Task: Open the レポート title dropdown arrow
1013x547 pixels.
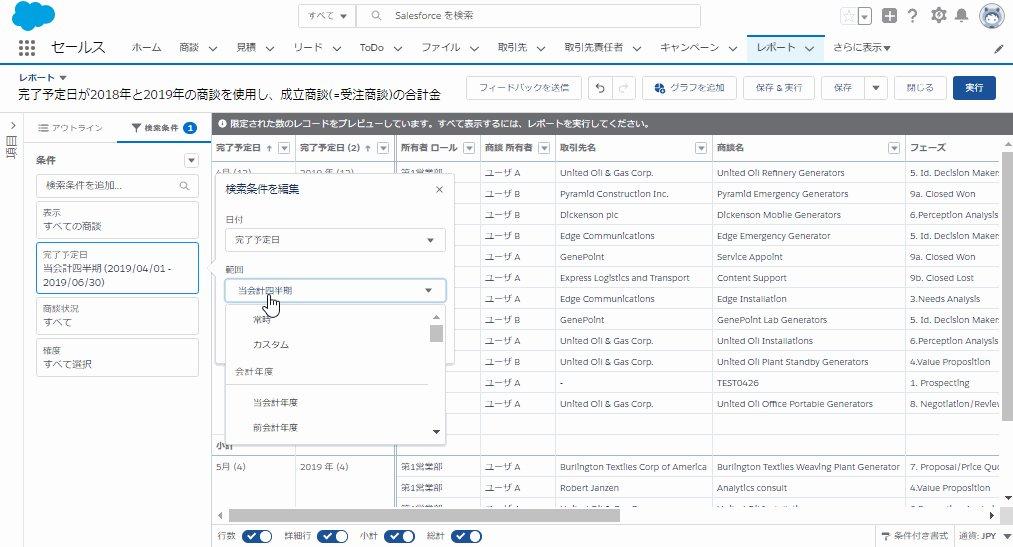Action: [x=63, y=77]
